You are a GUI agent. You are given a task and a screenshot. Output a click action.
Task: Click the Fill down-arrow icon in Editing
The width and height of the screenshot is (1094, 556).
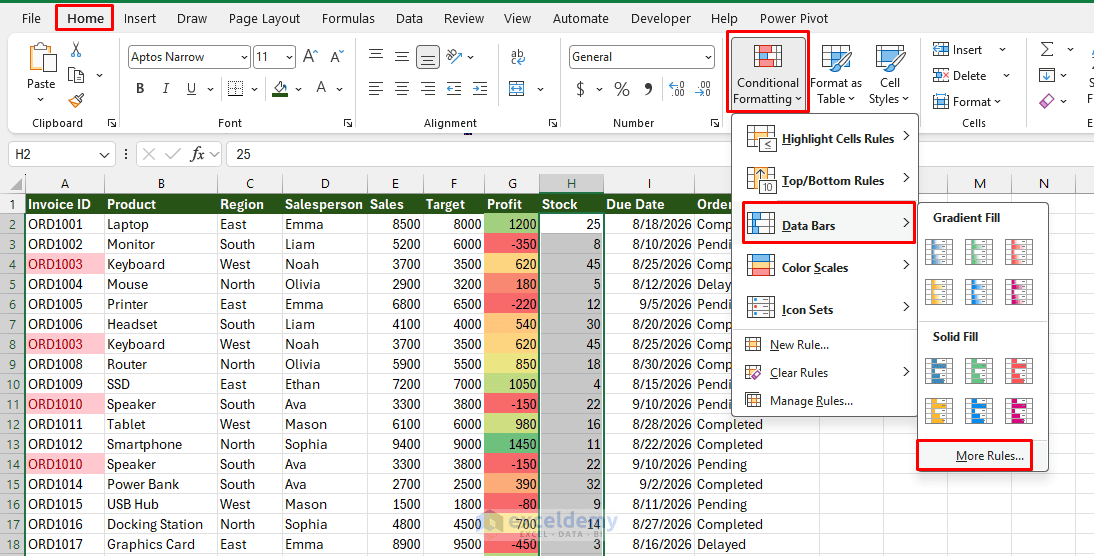[x=1047, y=75]
